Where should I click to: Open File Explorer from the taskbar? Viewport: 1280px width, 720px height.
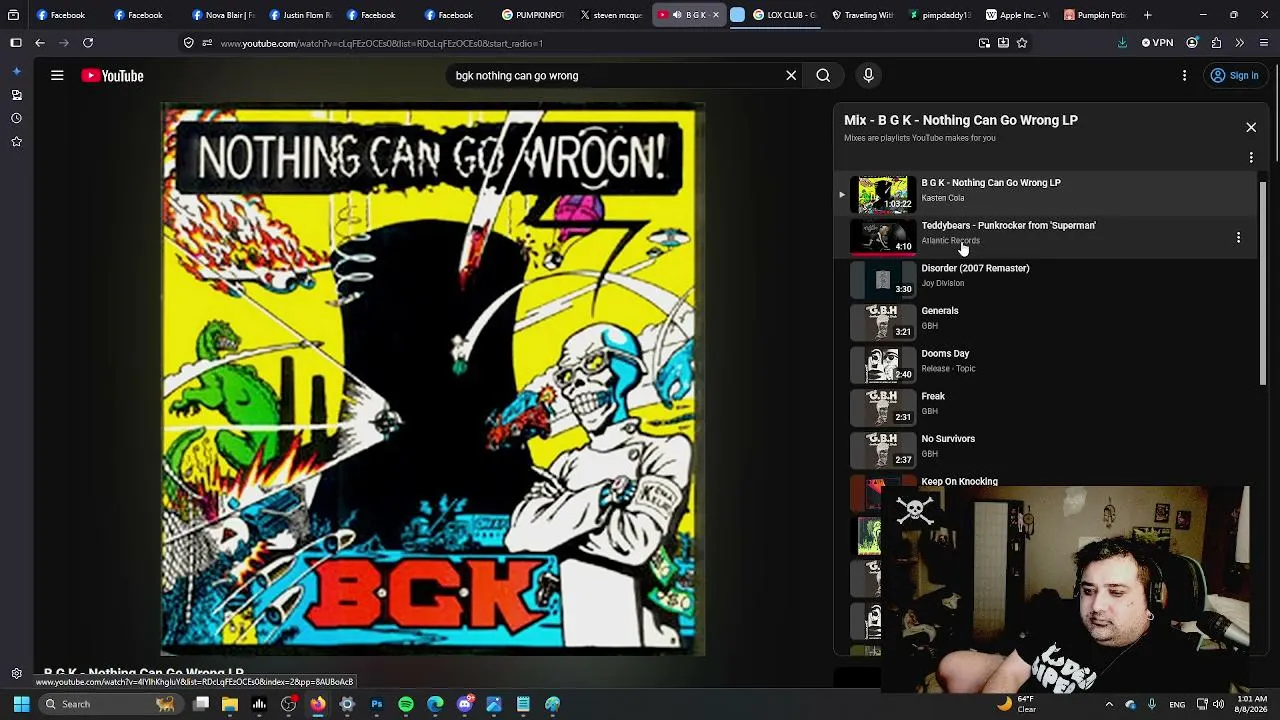click(x=230, y=704)
